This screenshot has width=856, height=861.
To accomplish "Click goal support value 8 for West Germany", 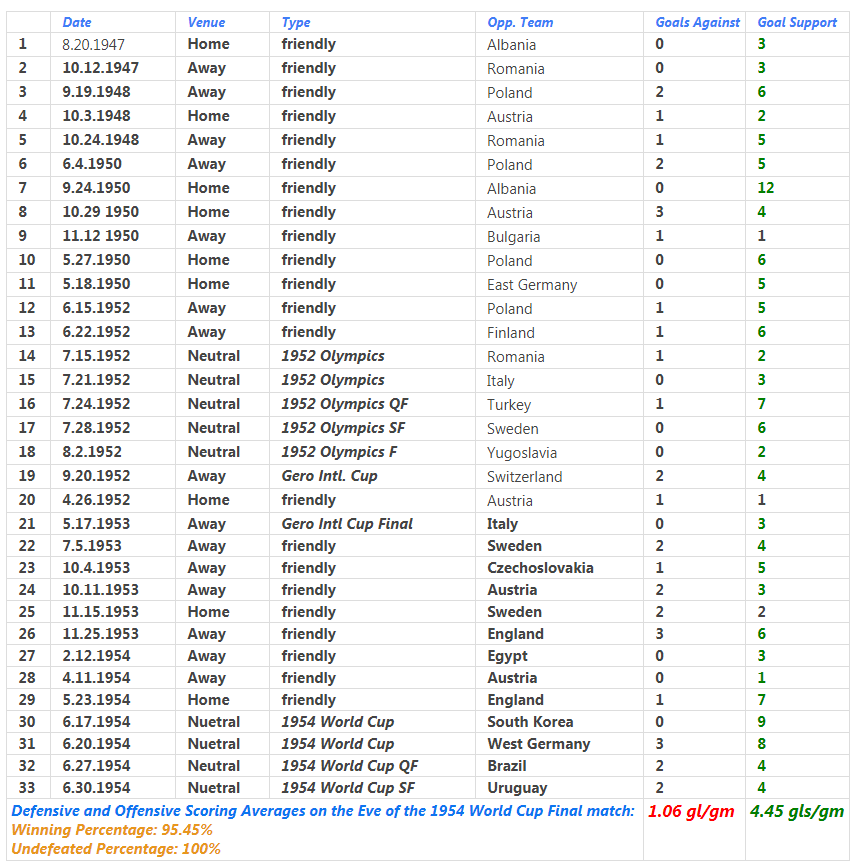I will pos(762,743).
